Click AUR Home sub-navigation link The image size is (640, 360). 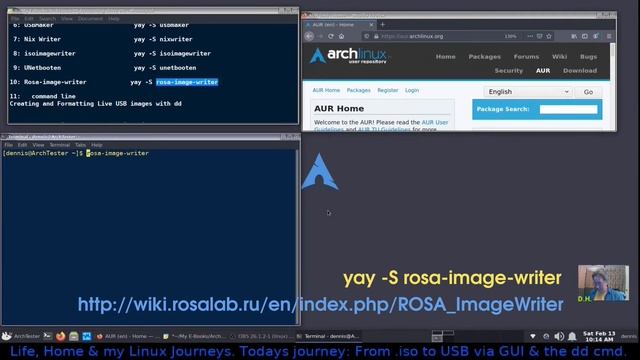click(x=326, y=90)
